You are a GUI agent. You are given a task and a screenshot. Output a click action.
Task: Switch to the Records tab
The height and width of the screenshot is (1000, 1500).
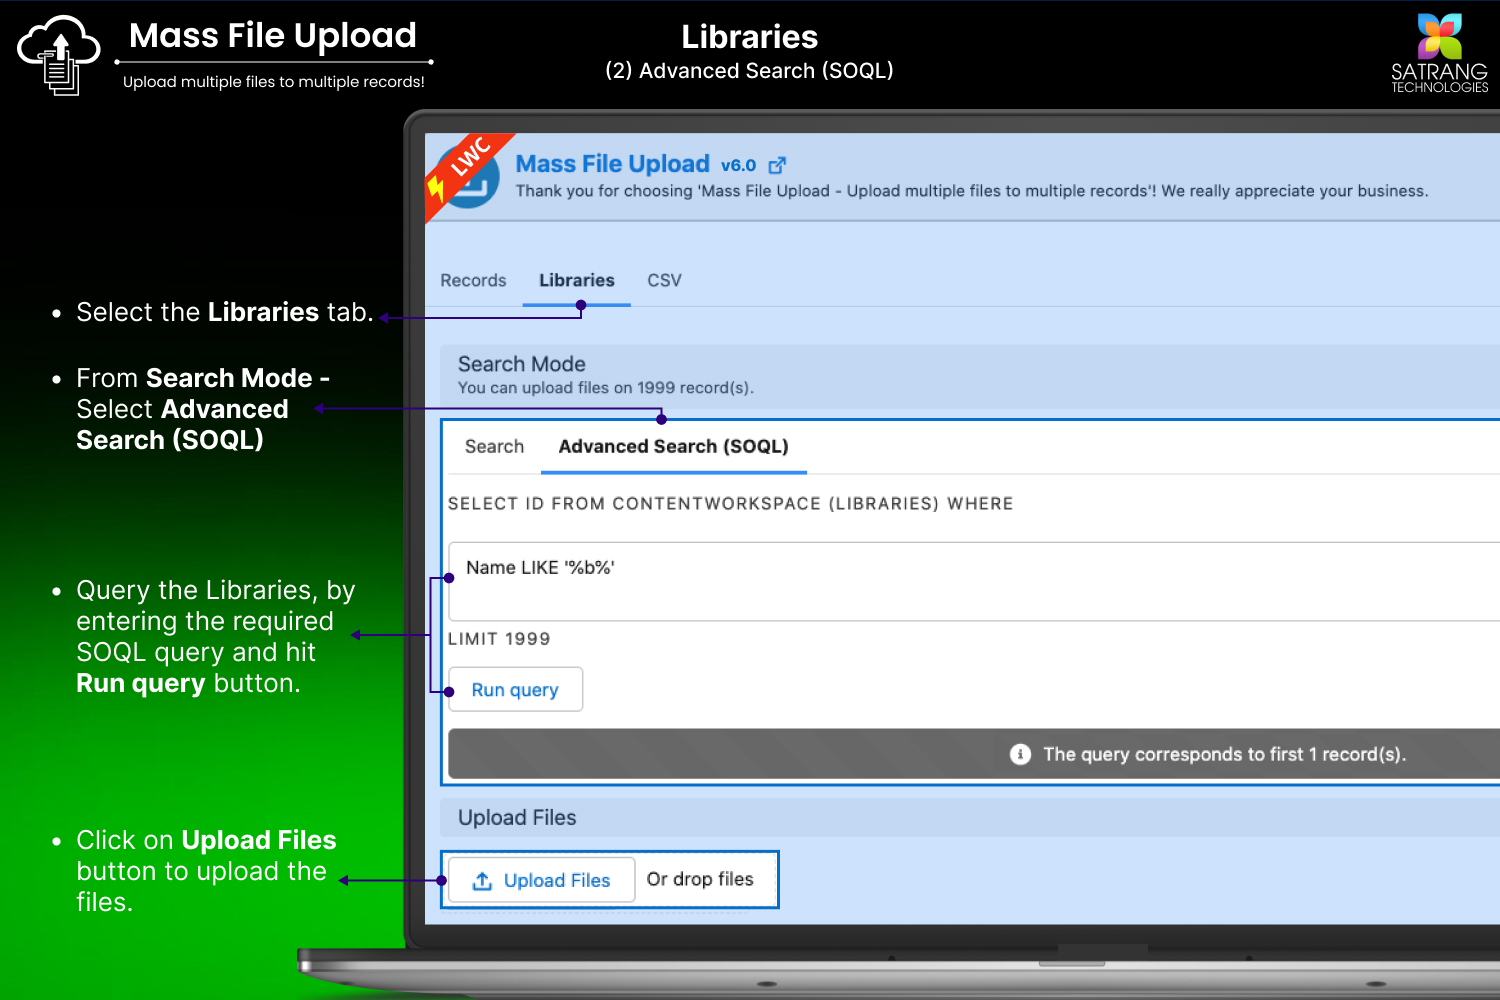pos(473,281)
